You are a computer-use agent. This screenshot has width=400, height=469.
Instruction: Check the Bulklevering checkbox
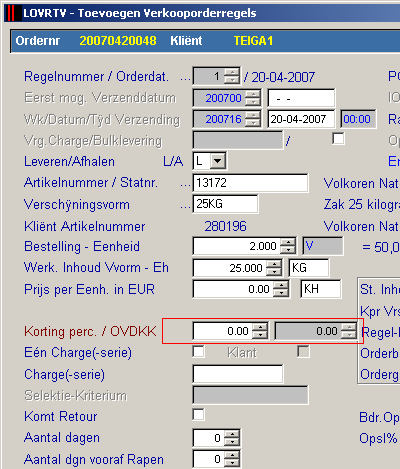(x=338, y=138)
